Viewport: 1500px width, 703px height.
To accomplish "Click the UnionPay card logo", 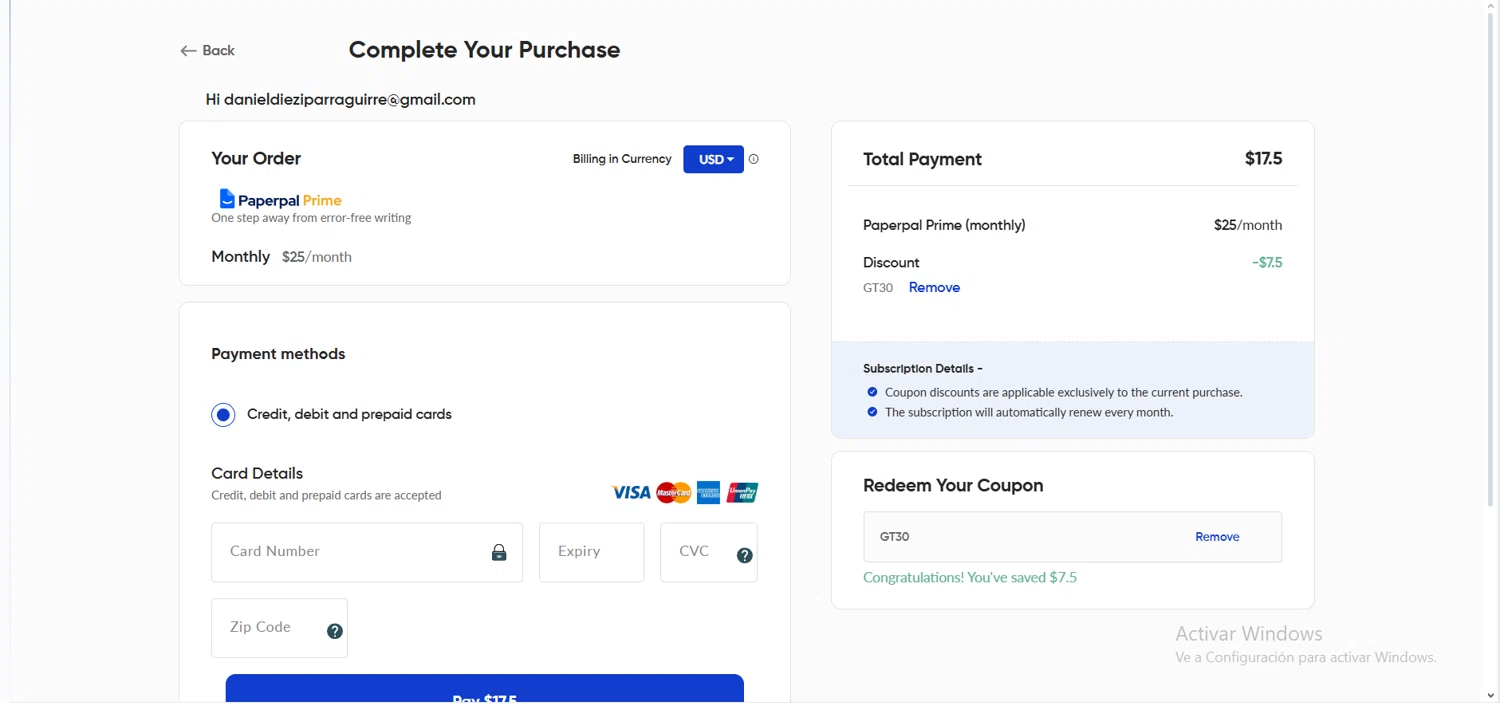I will (742, 492).
